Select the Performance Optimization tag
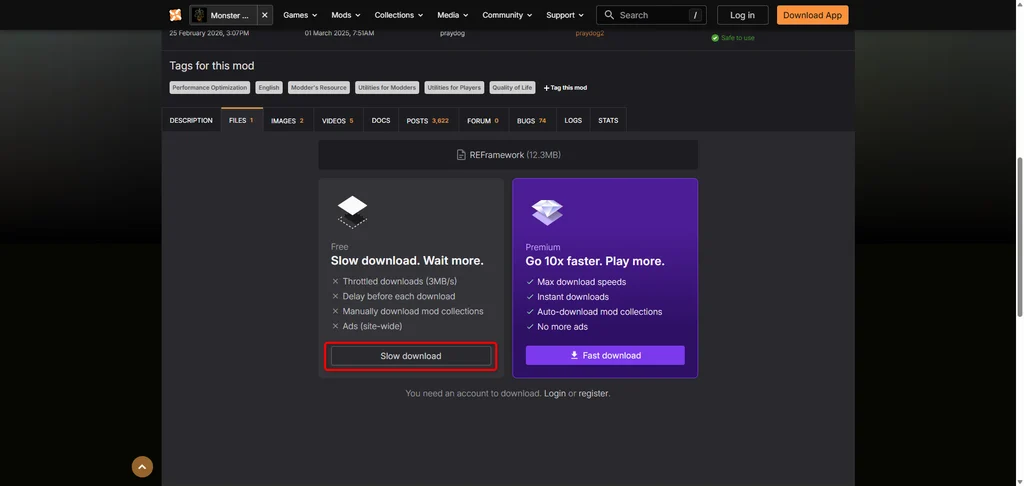 (210, 88)
